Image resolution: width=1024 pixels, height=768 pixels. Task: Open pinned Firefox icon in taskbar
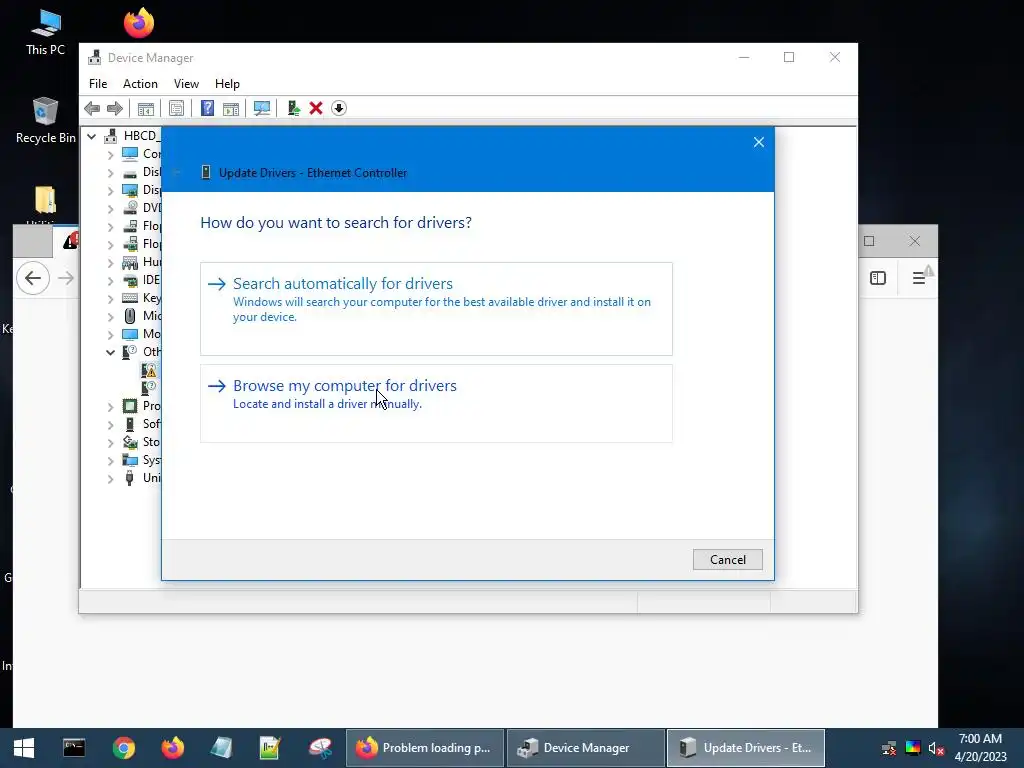[x=172, y=748]
